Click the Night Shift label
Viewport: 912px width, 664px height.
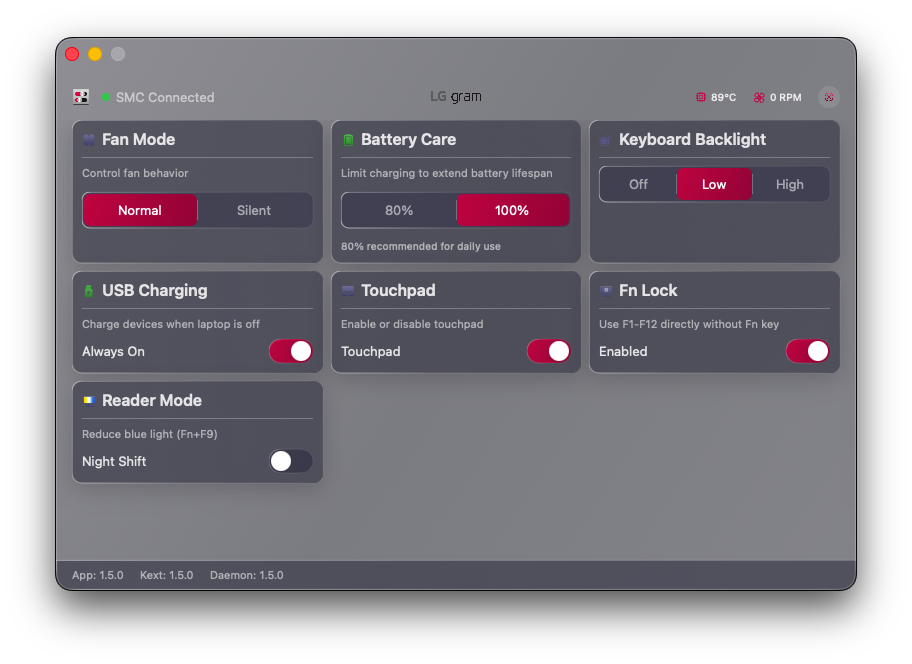pyautogui.click(x=114, y=461)
